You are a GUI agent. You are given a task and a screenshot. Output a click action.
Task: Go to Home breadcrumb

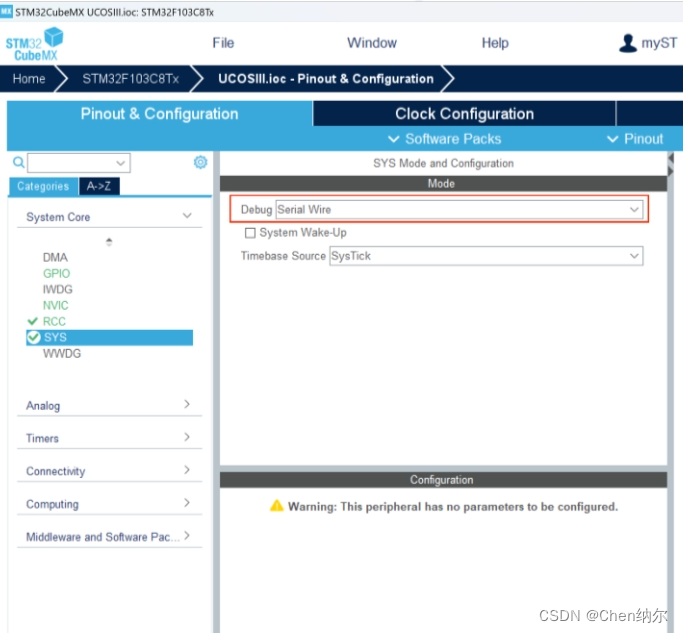(x=29, y=79)
